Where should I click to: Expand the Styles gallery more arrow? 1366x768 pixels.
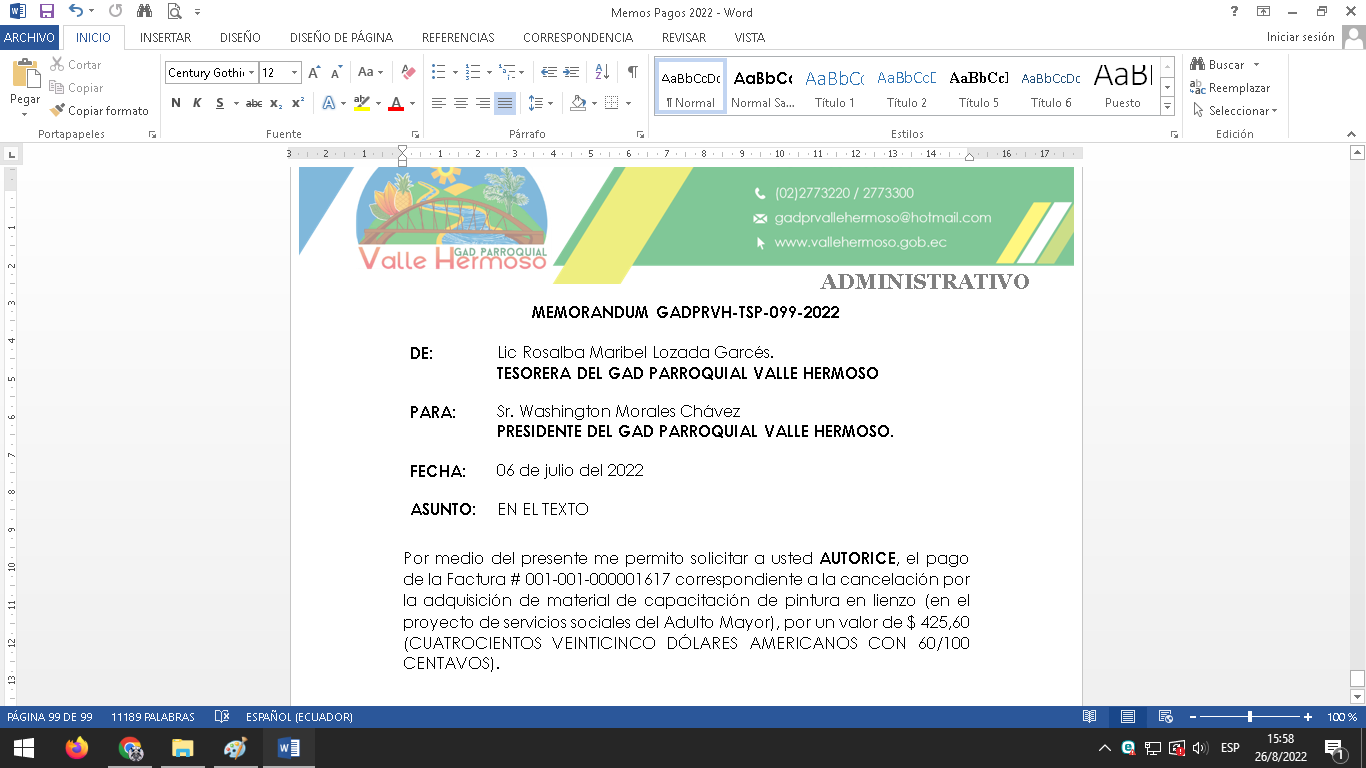pos(1167,106)
